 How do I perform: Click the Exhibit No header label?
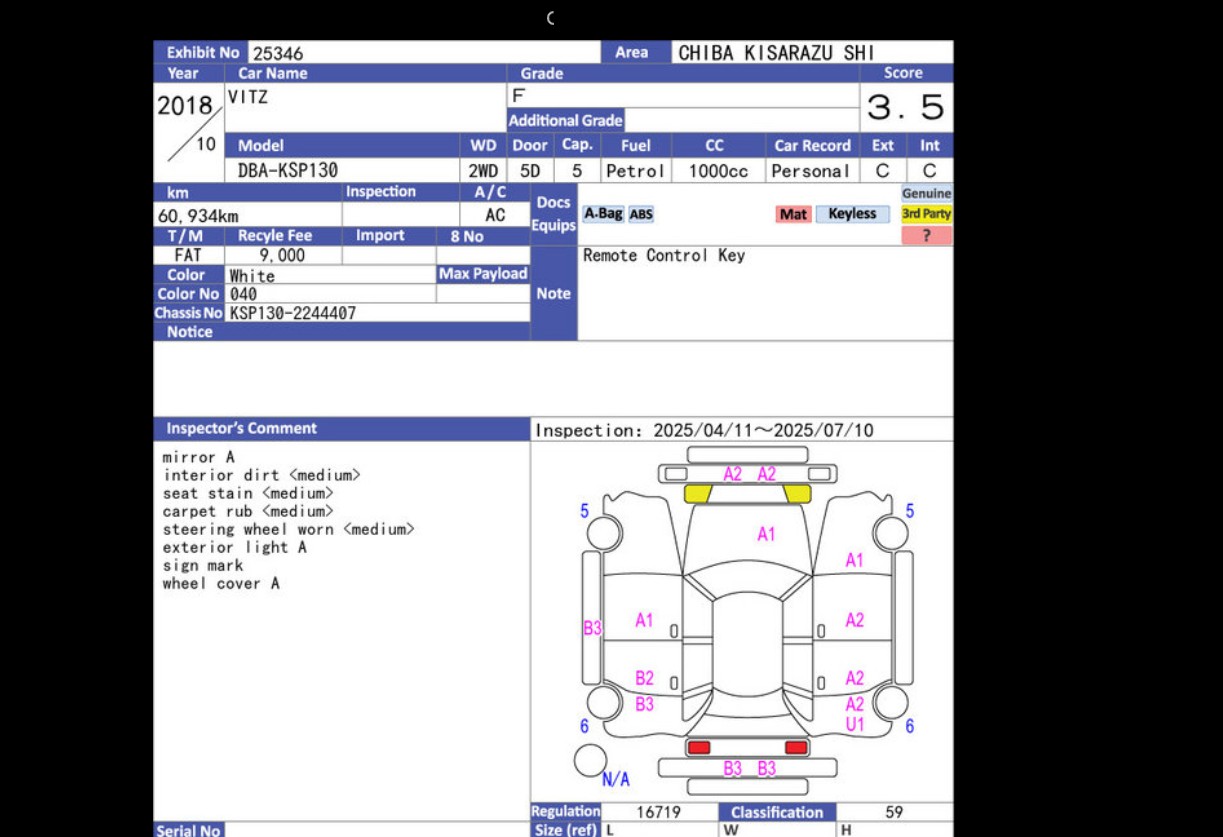pos(203,52)
